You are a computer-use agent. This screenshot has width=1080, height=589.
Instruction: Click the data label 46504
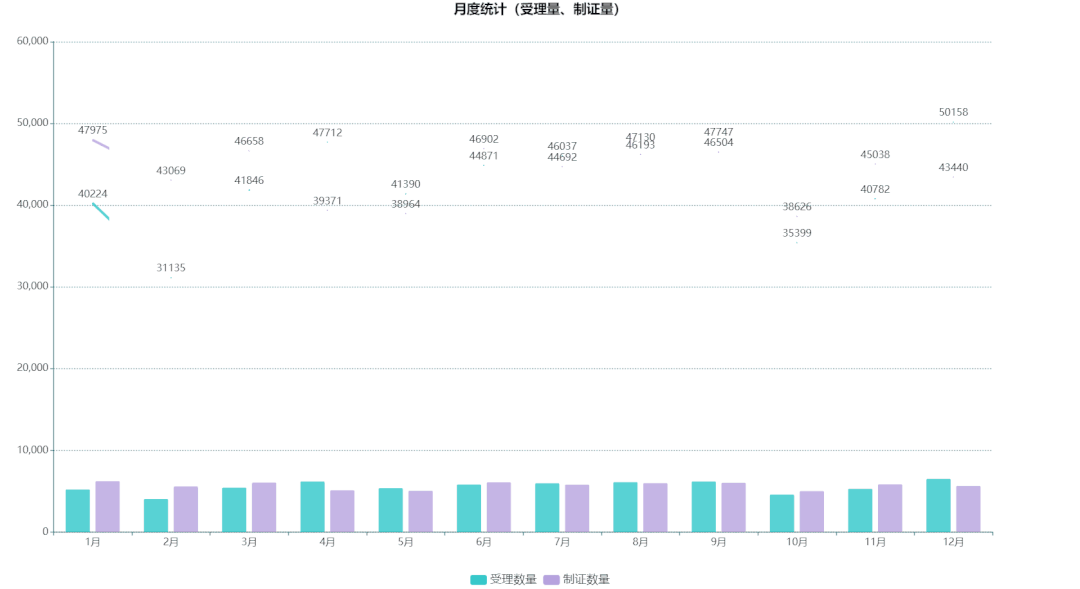(718, 143)
